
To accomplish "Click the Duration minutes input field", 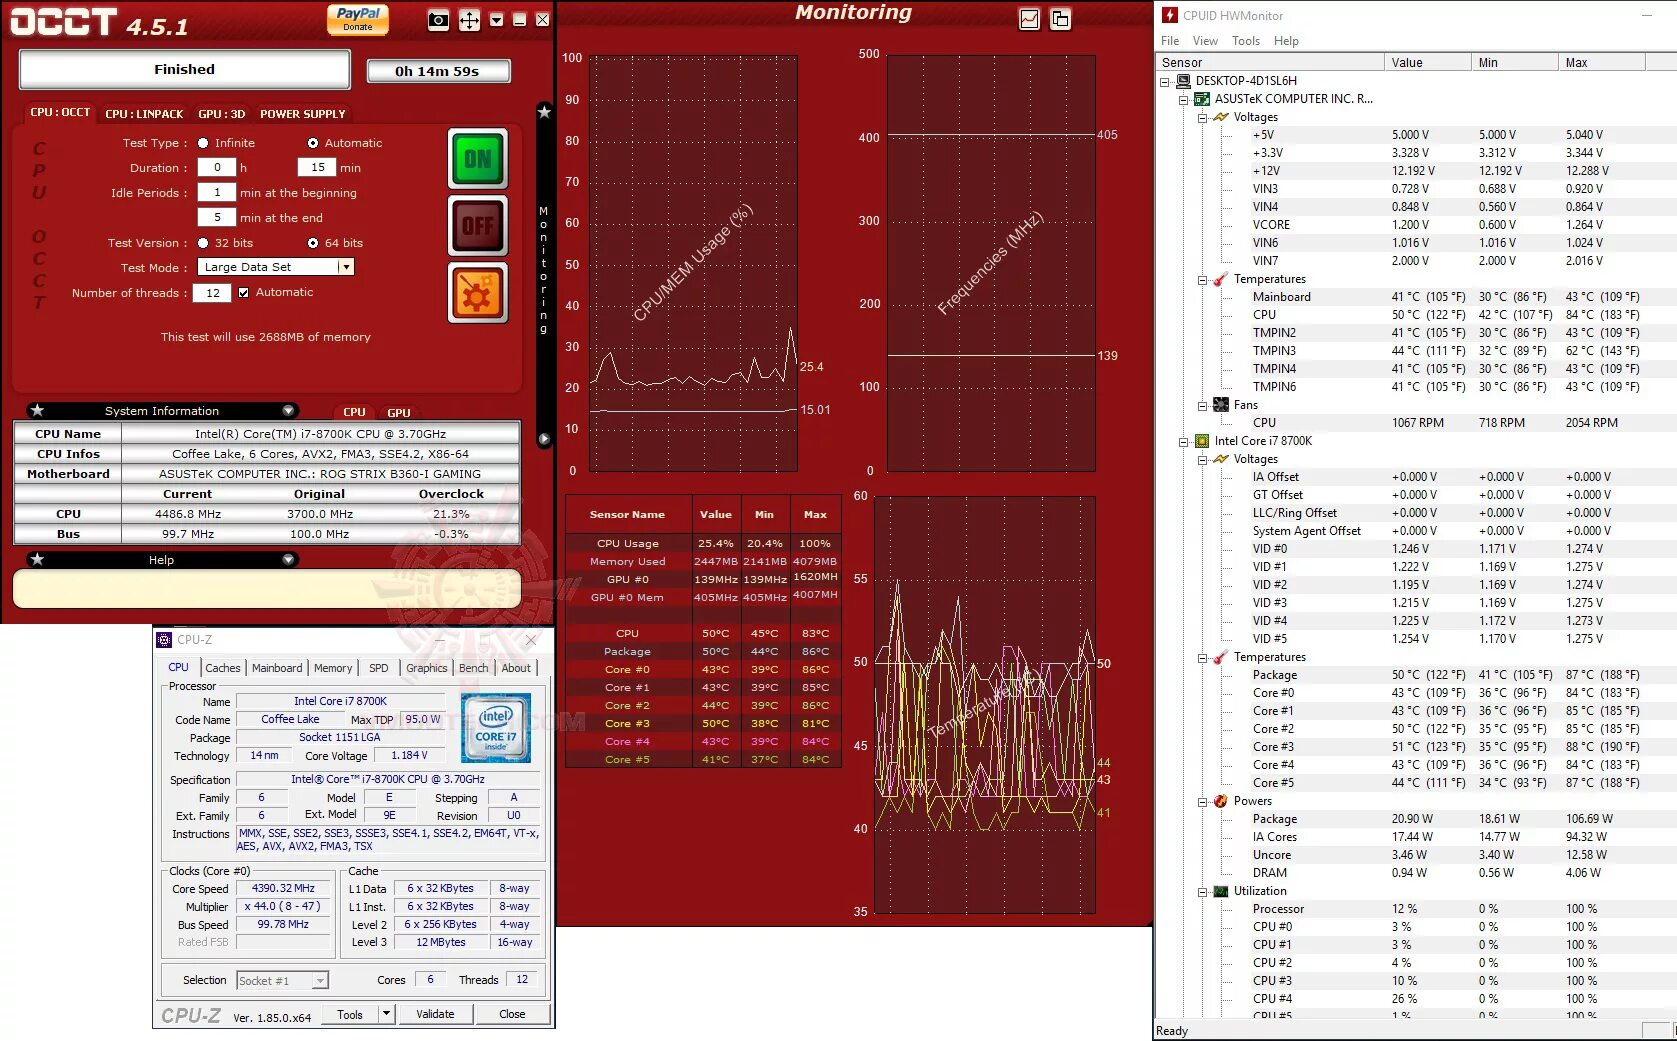I will pyautogui.click(x=318, y=168).
